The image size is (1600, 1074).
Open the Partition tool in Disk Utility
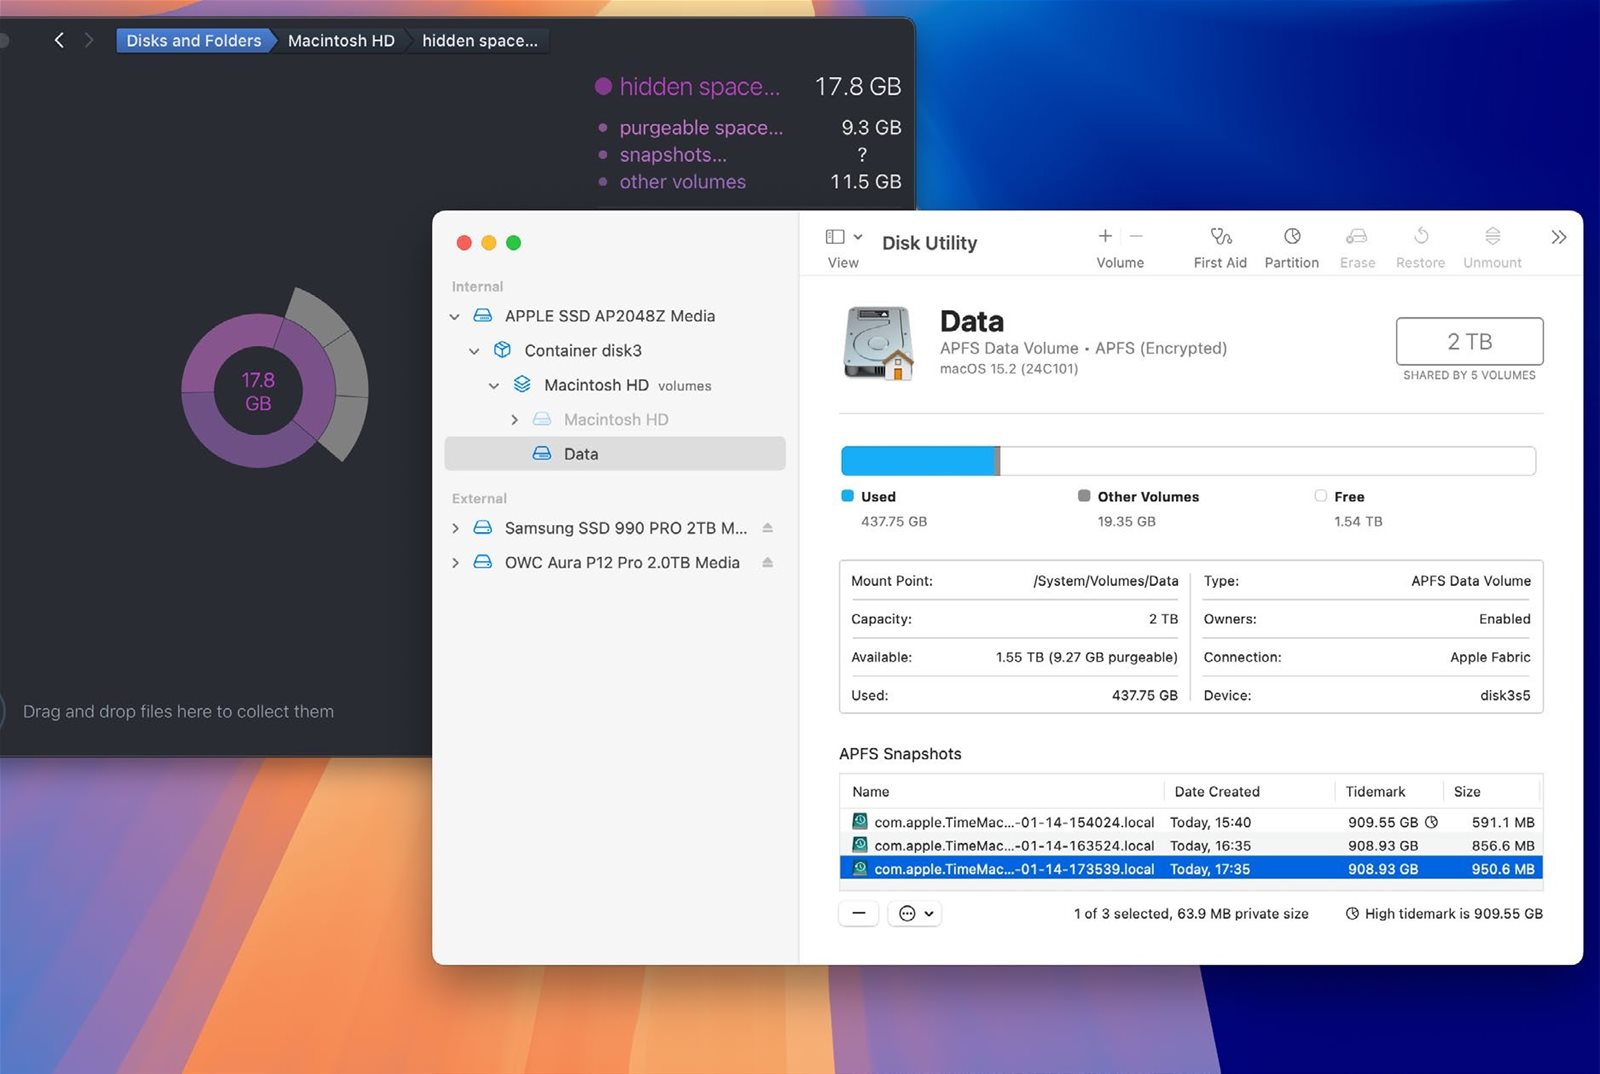pyautogui.click(x=1292, y=236)
